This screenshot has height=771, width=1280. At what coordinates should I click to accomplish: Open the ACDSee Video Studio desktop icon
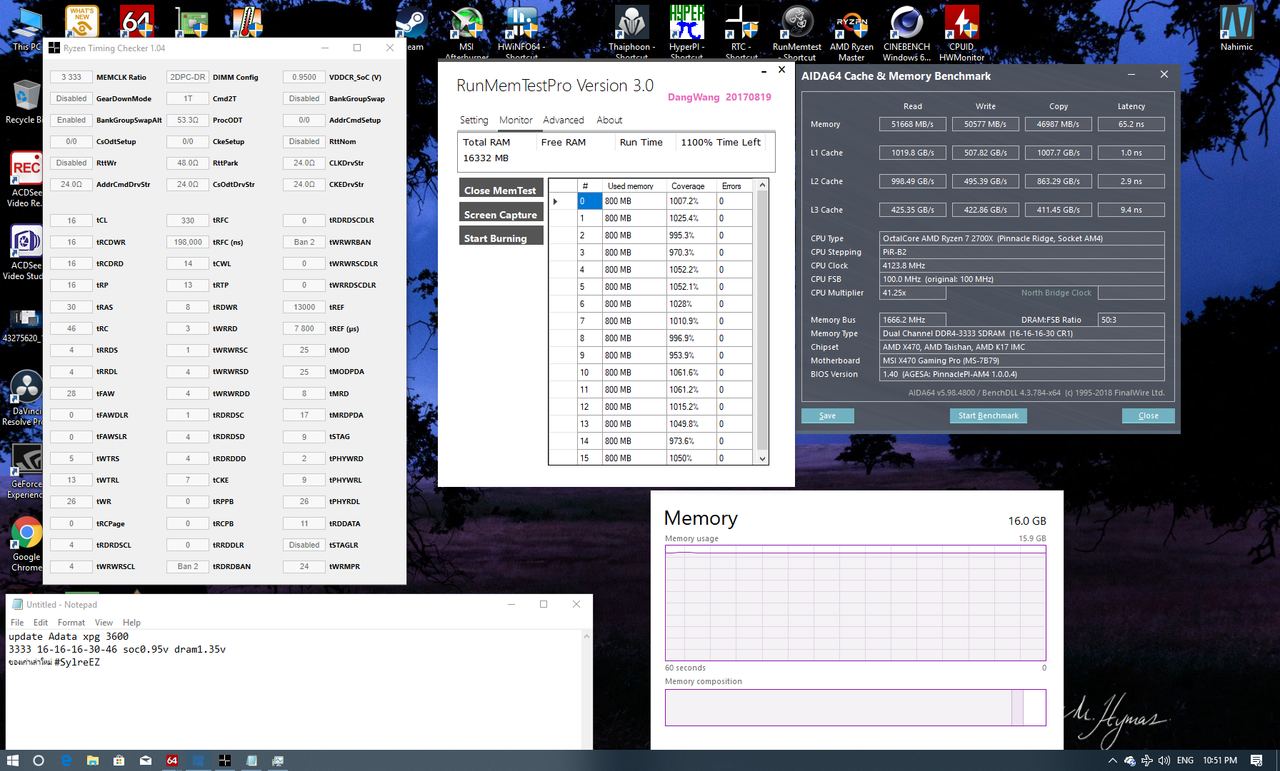[25, 252]
